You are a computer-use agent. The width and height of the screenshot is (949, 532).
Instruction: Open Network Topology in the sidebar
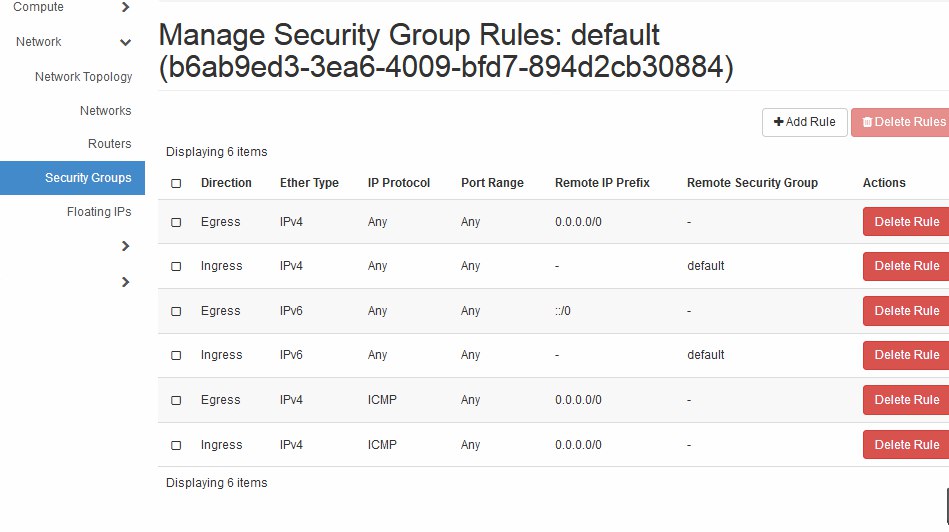click(x=84, y=77)
